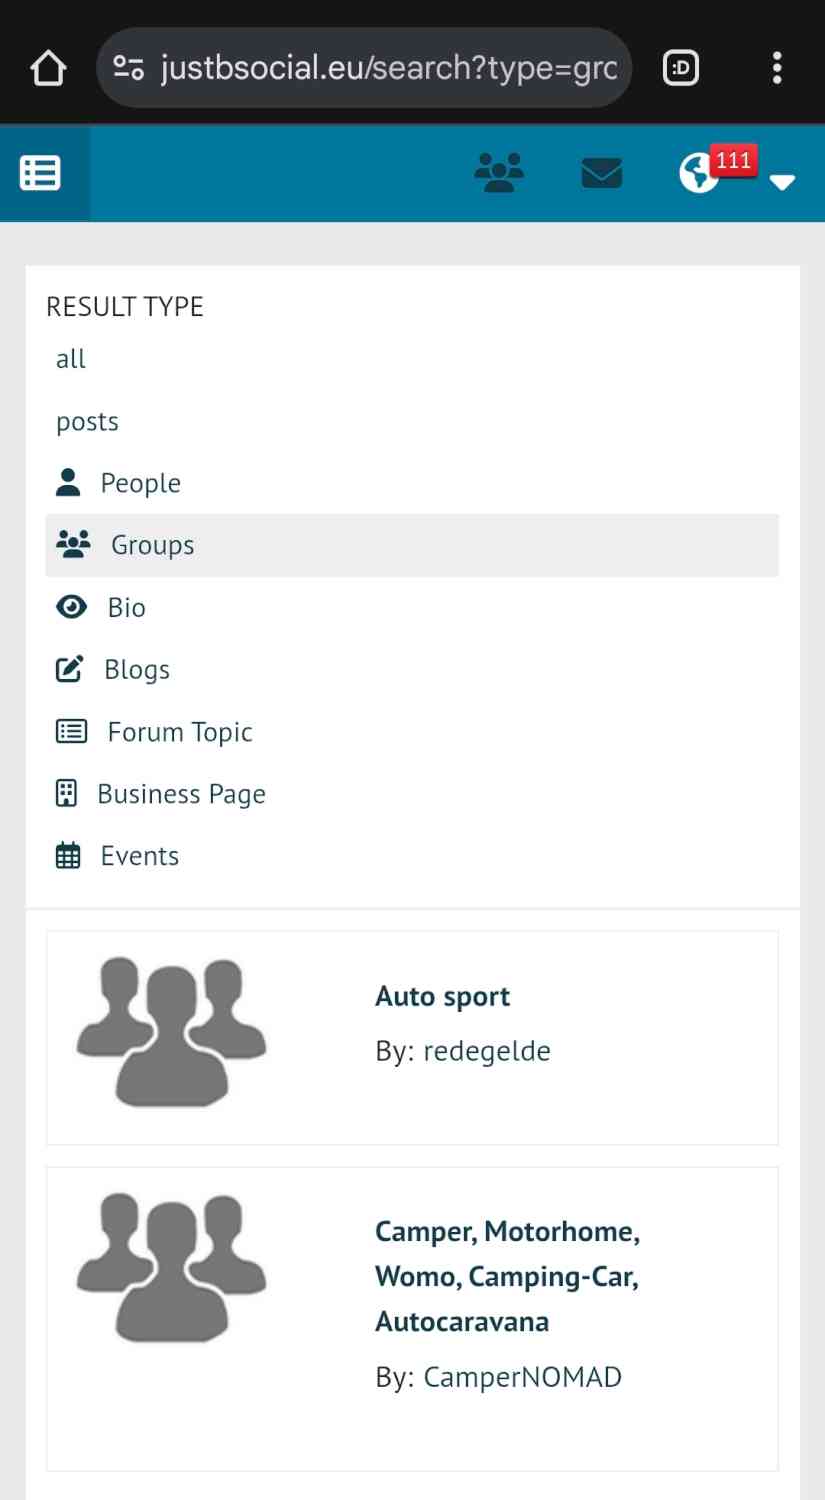Image resolution: width=825 pixels, height=1500 pixels.
Task: Show Bio search results
Action: [x=126, y=607]
